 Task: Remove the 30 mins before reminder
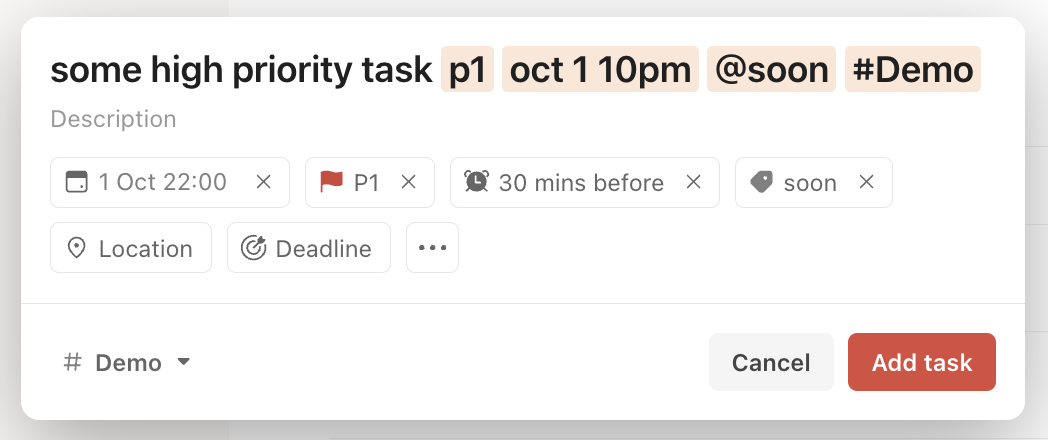[694, 182]
